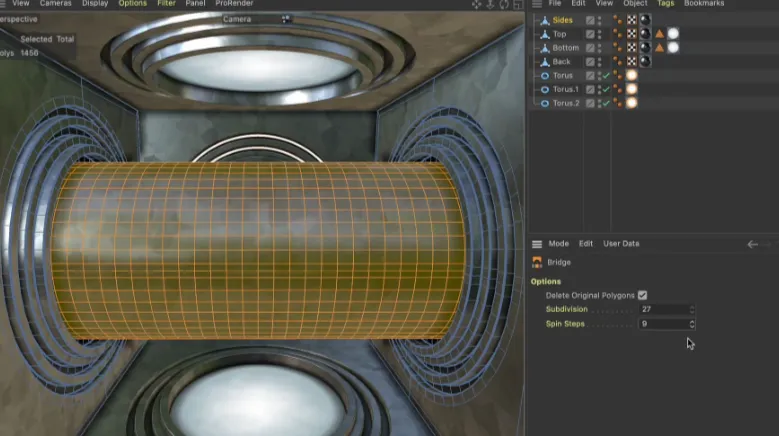Click the Sides polygon object icon

tap(544, 20)
